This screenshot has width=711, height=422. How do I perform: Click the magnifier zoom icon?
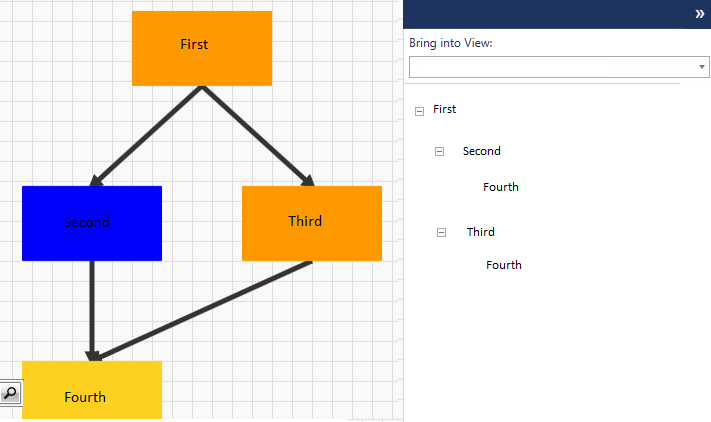(10, 393)
